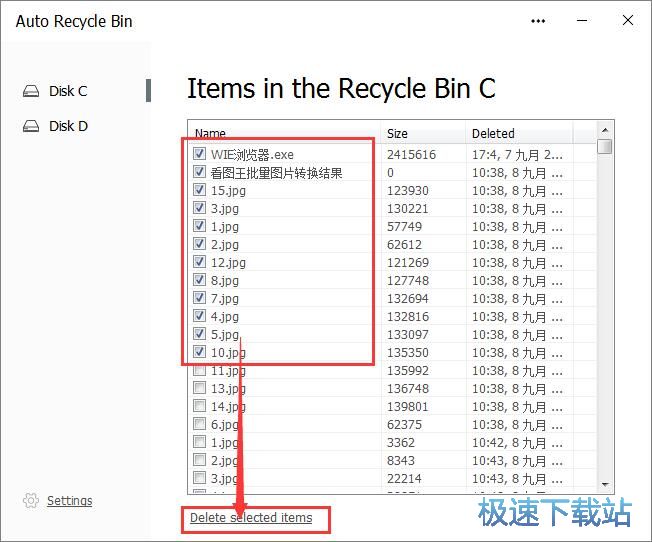Screen dimensions: 652x542
Task: Open the three-dots menu in title bar
Action: click(x=538, y=21)
